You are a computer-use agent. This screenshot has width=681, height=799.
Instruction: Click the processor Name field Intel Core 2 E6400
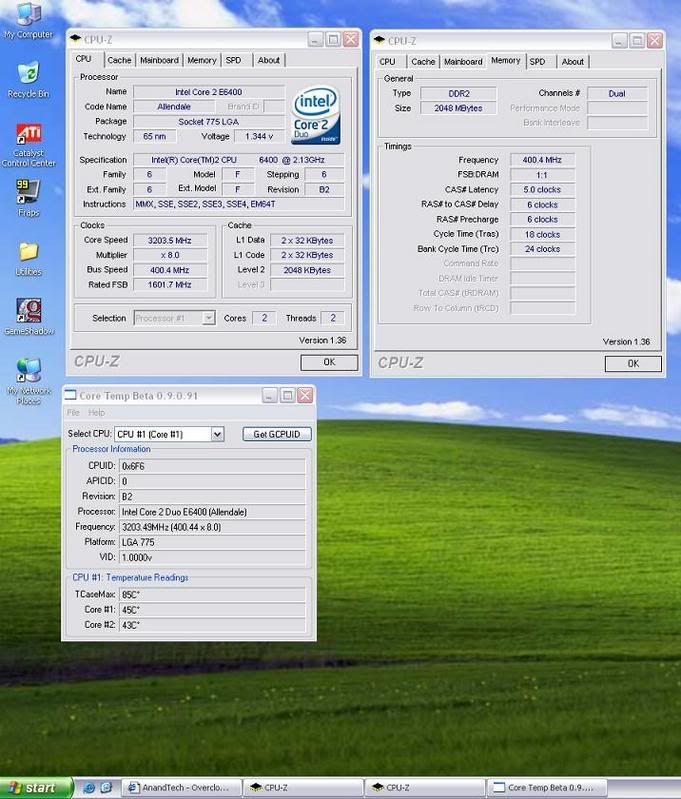point(208,92)
